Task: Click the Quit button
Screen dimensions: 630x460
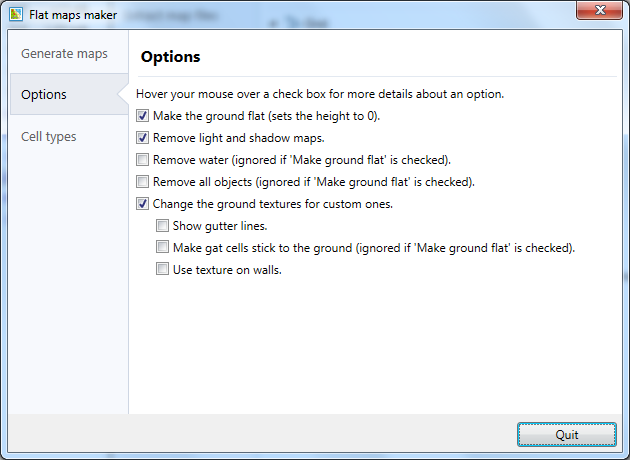Action: pyautogui.click(x=567, y=434)
